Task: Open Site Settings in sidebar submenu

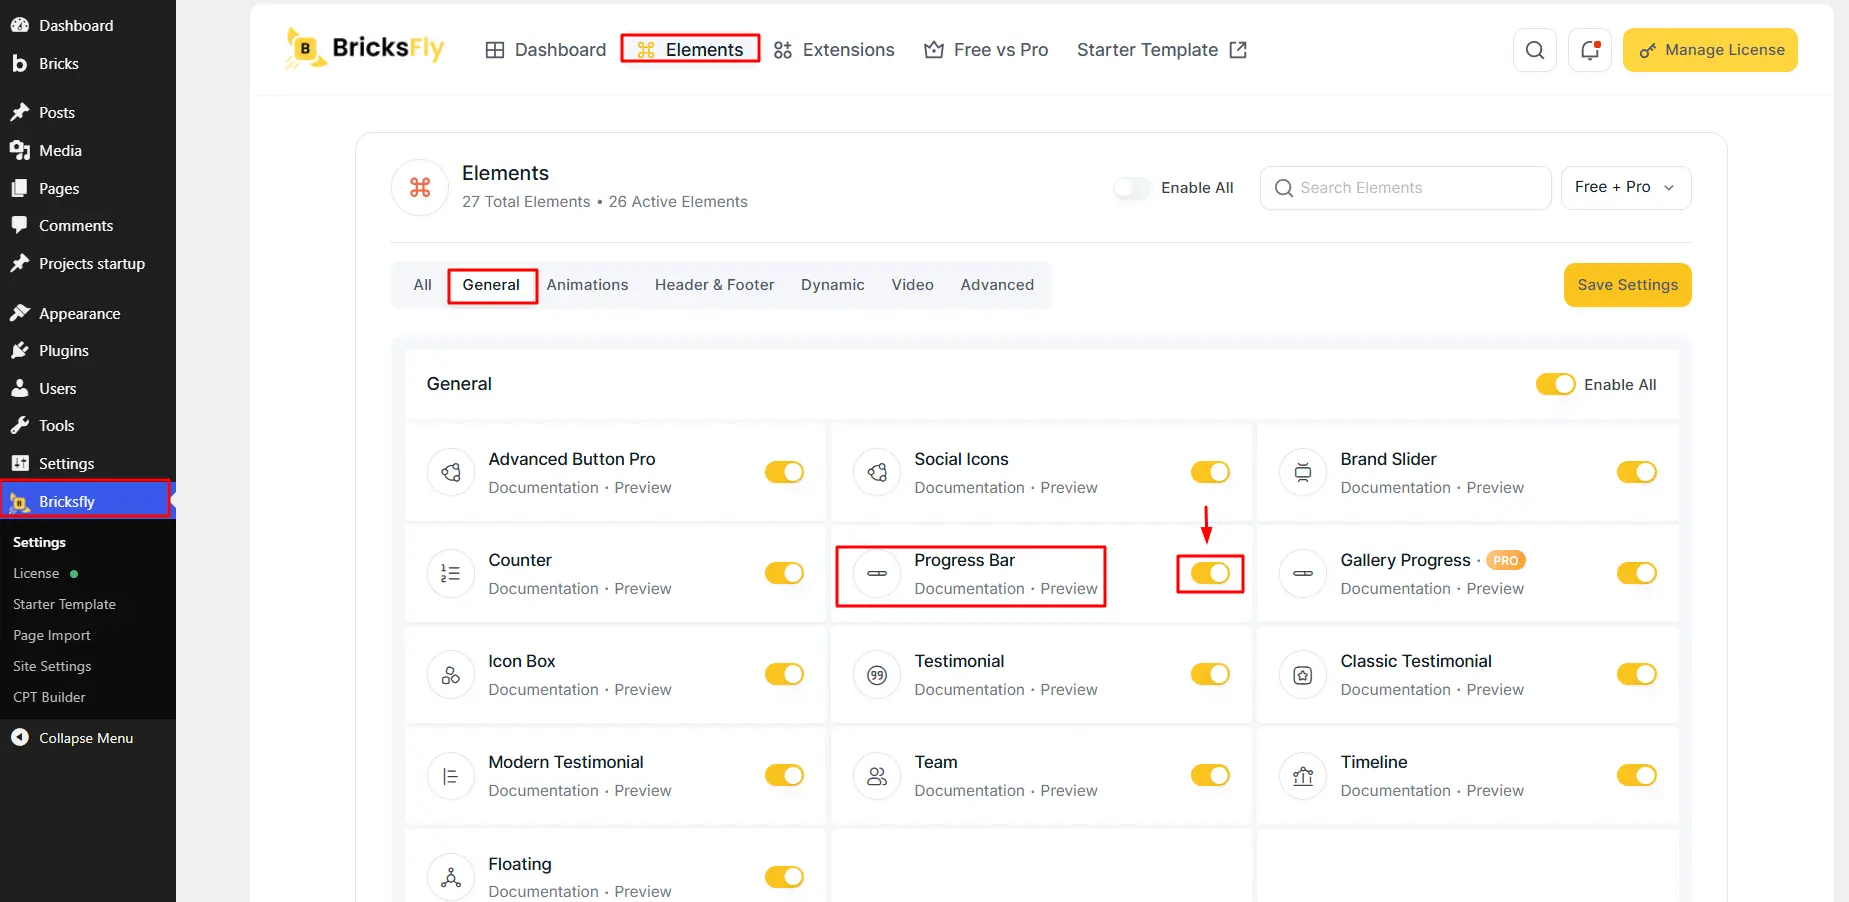Action: (x=52, y=666)
